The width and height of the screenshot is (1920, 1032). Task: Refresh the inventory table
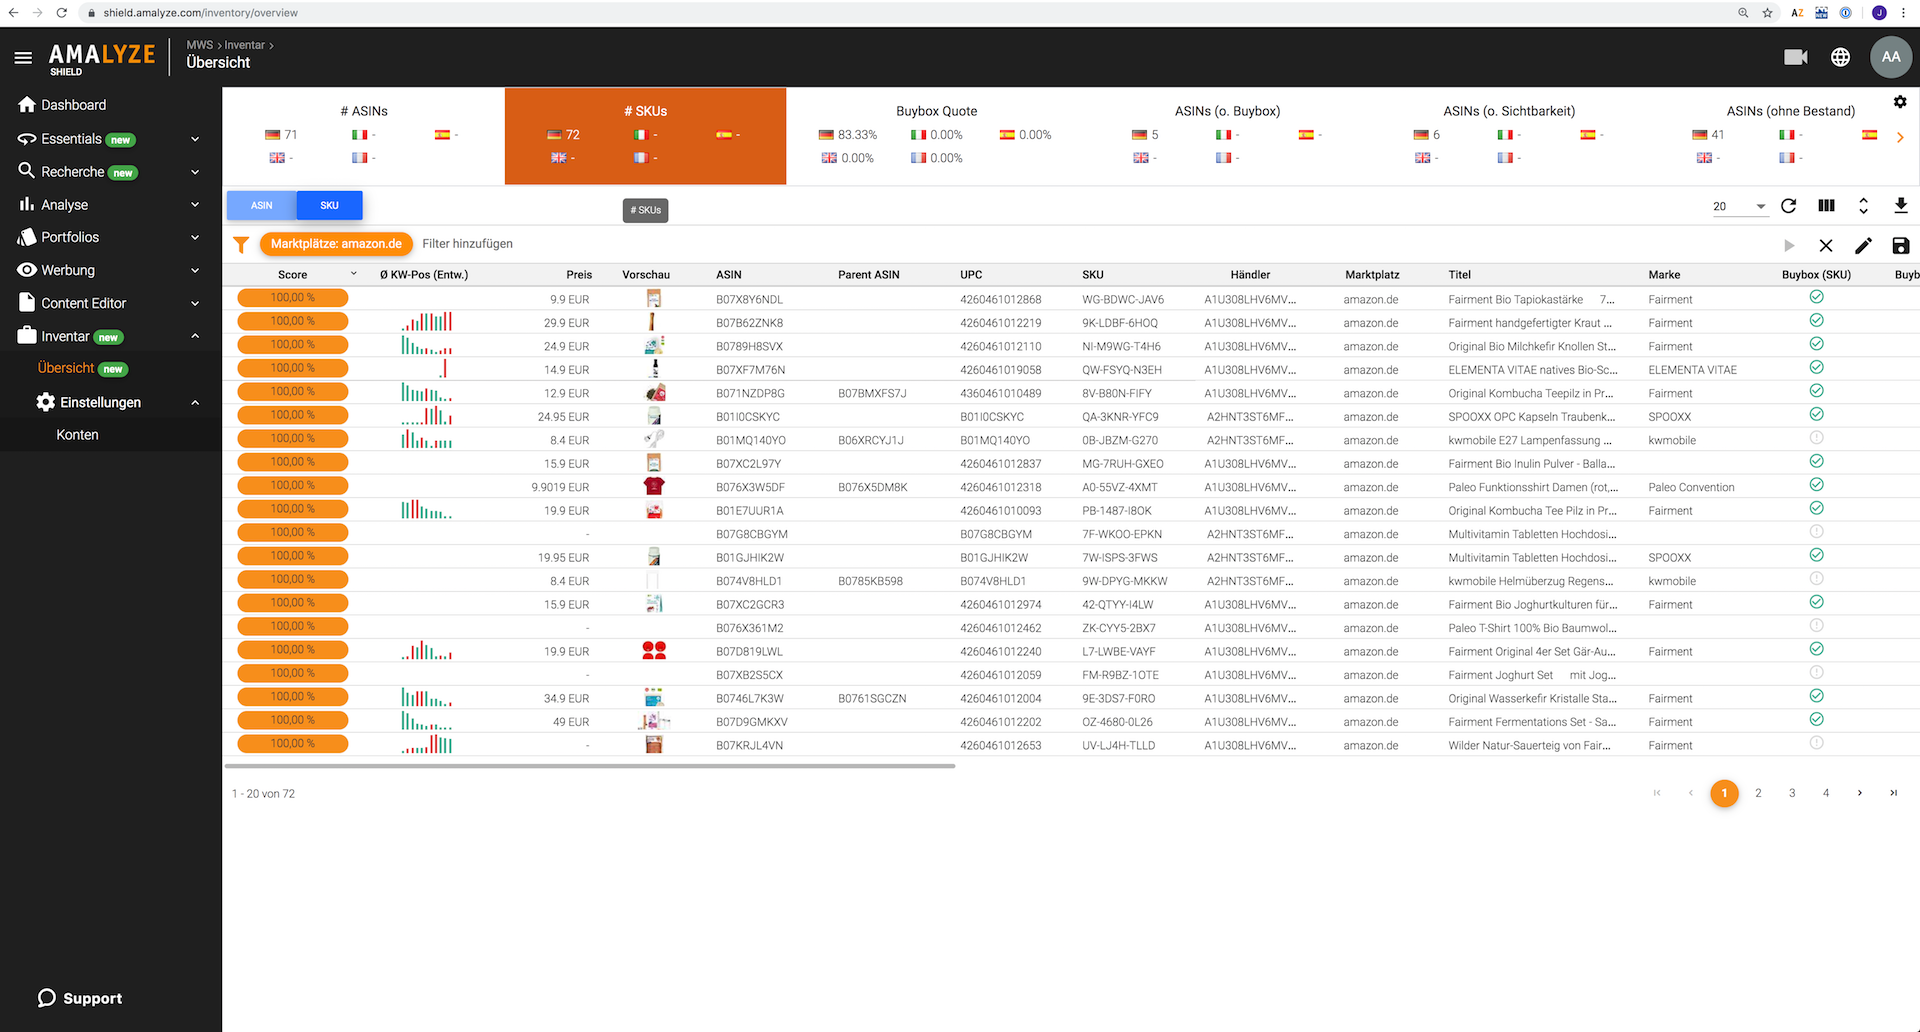coord(1789,206)
